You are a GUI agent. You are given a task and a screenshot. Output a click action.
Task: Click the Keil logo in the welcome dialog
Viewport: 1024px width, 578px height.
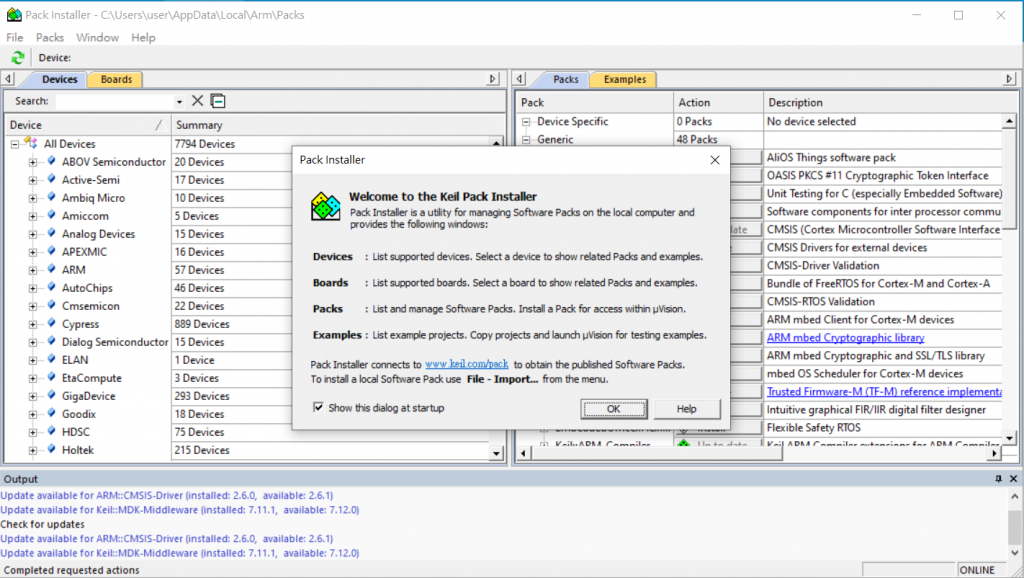pyautogui.click(x=325, y=206)
